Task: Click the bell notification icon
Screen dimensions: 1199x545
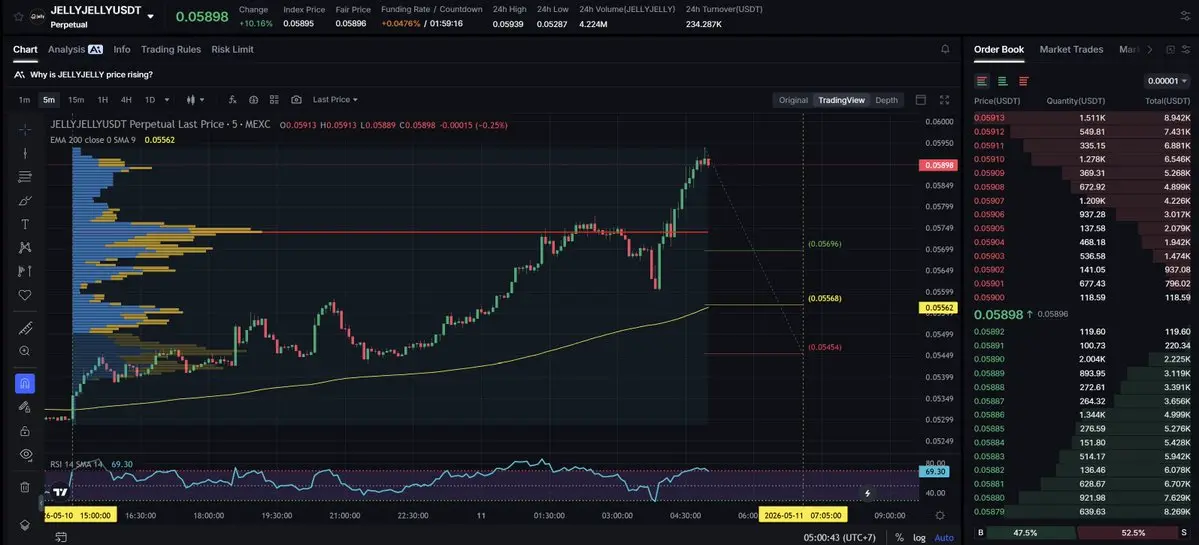Action: point(945,49)
